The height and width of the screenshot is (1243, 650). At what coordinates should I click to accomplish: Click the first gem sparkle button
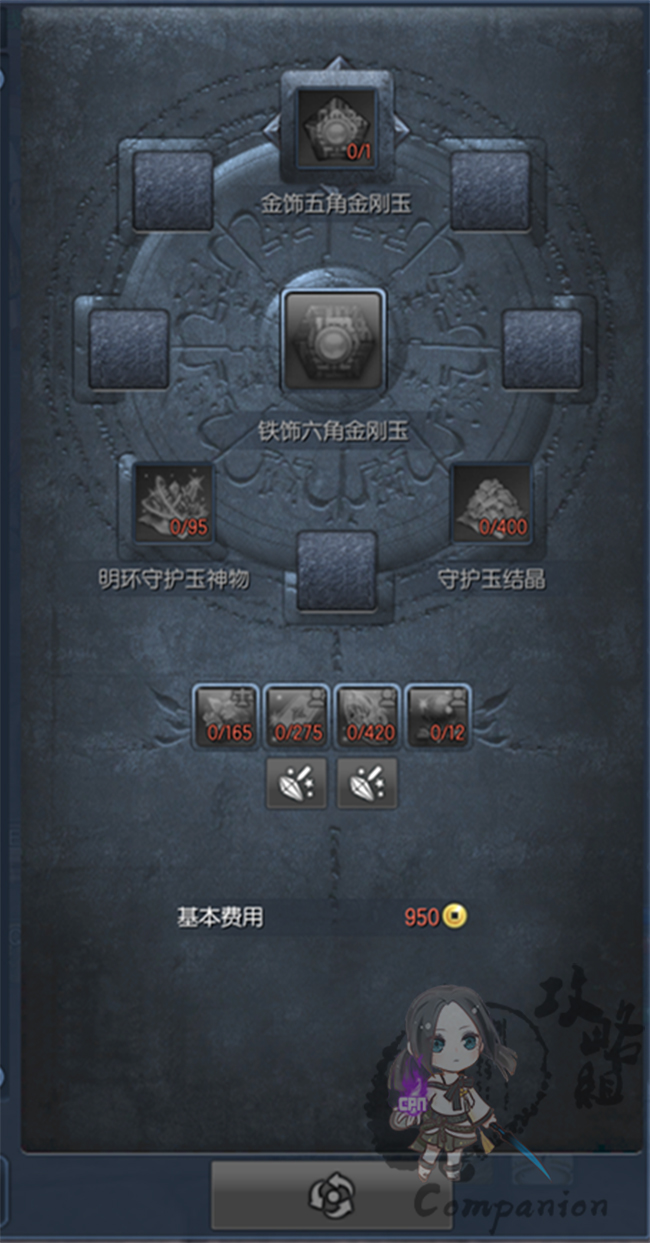297,783
